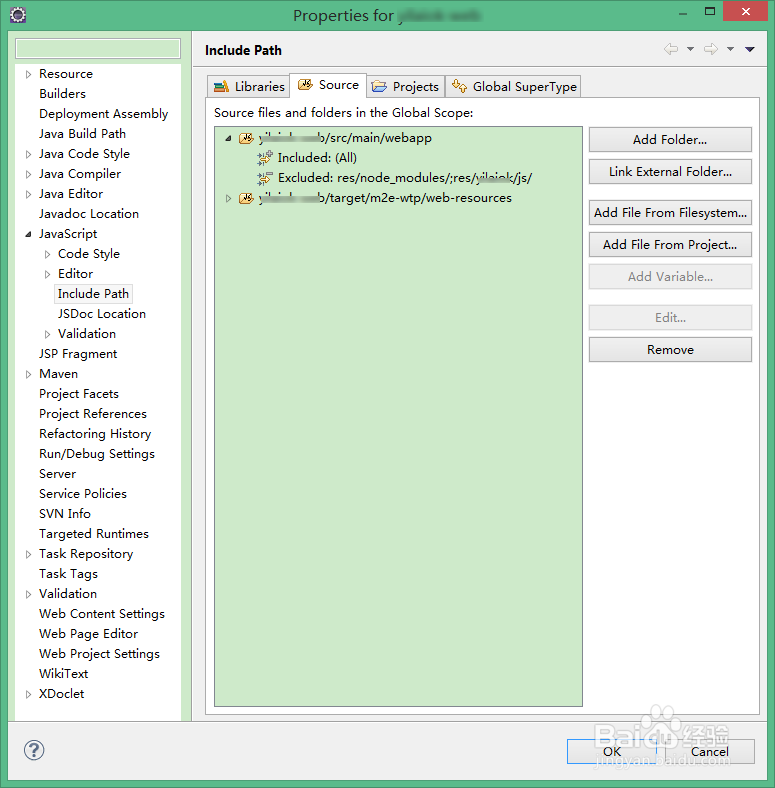
Task: Click the Remove button
Action: (x=670, y=349)
